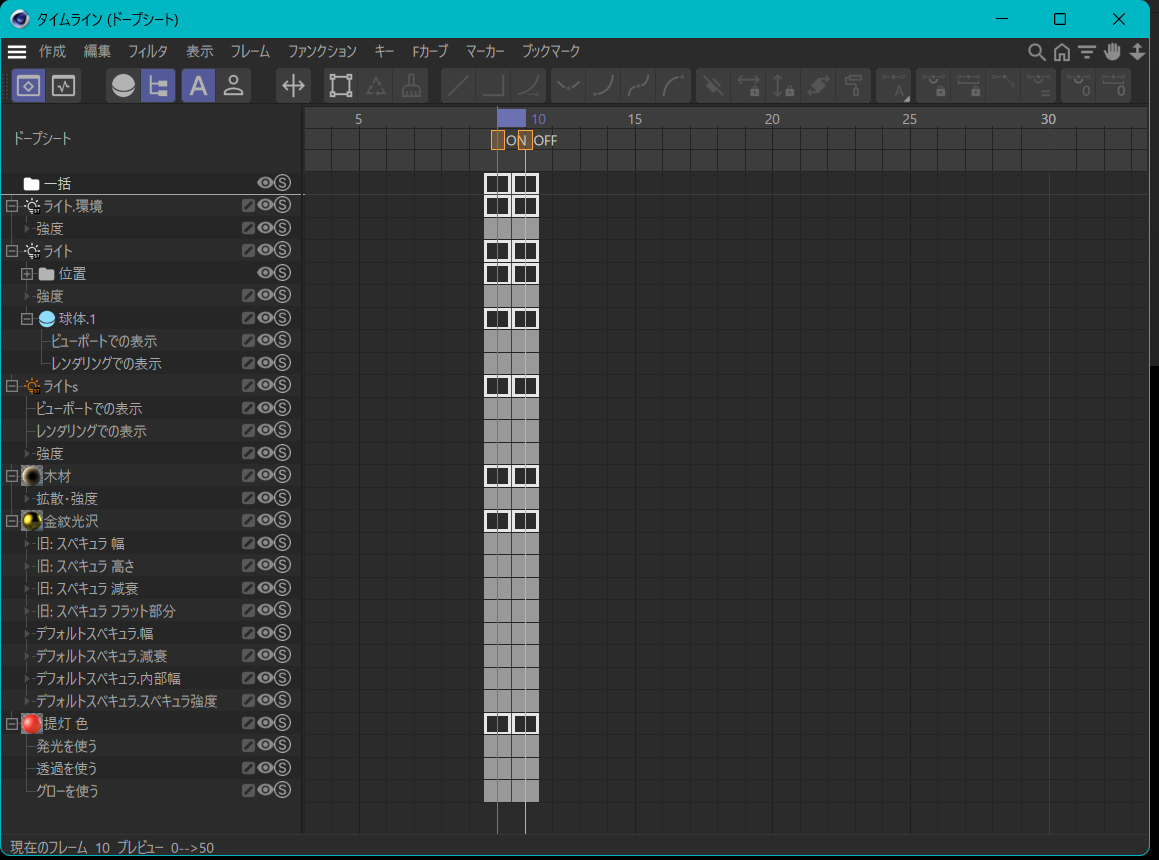Expand the 位置 folder in the tree
Image resolution: width=1159 pixels, height=860 pixels.
(x=28, y=274)
